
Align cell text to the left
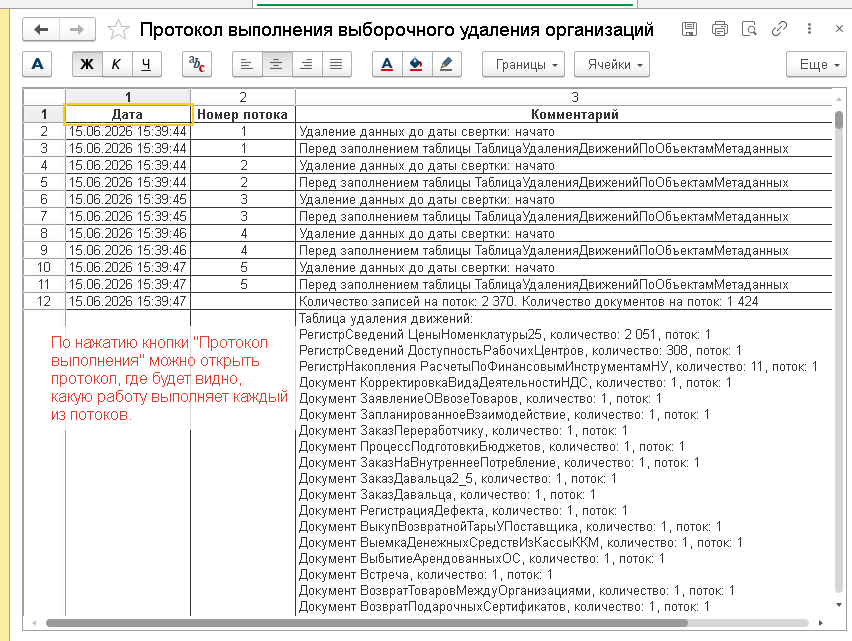coord(247,64)
